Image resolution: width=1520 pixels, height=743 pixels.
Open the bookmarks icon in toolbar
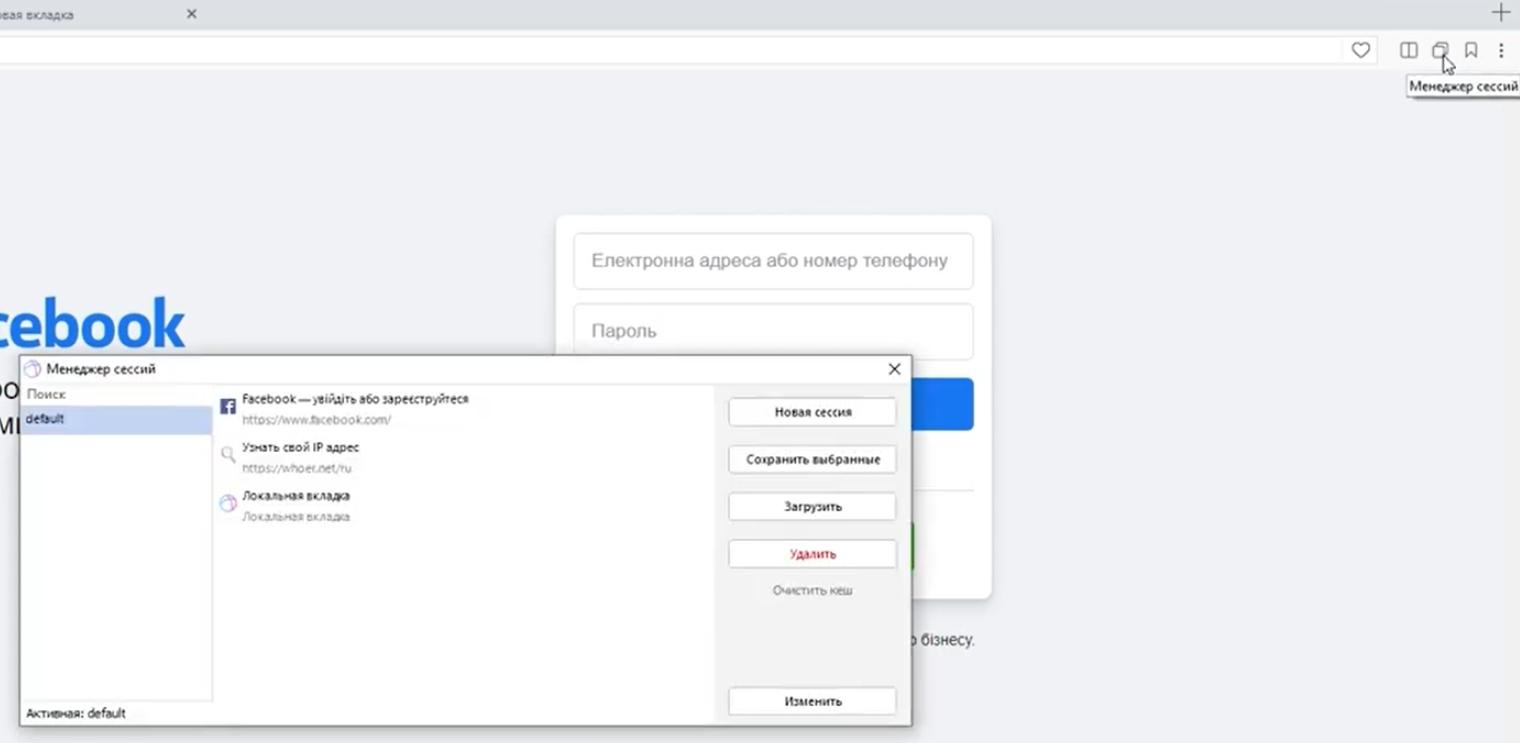[x=1471, y=50]
